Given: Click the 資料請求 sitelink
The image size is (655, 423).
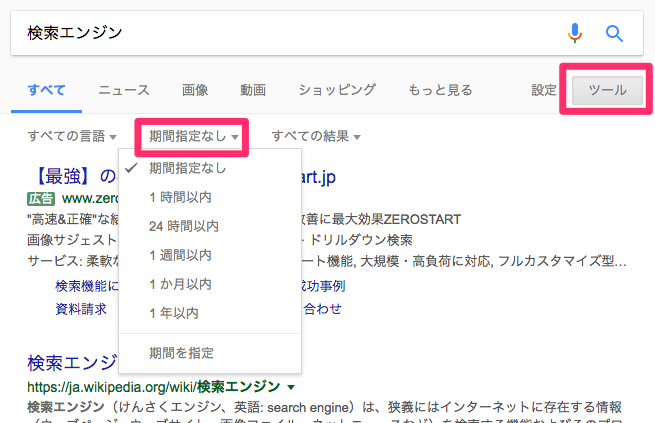Looking at the screenshot, I should tap(81, 309).
